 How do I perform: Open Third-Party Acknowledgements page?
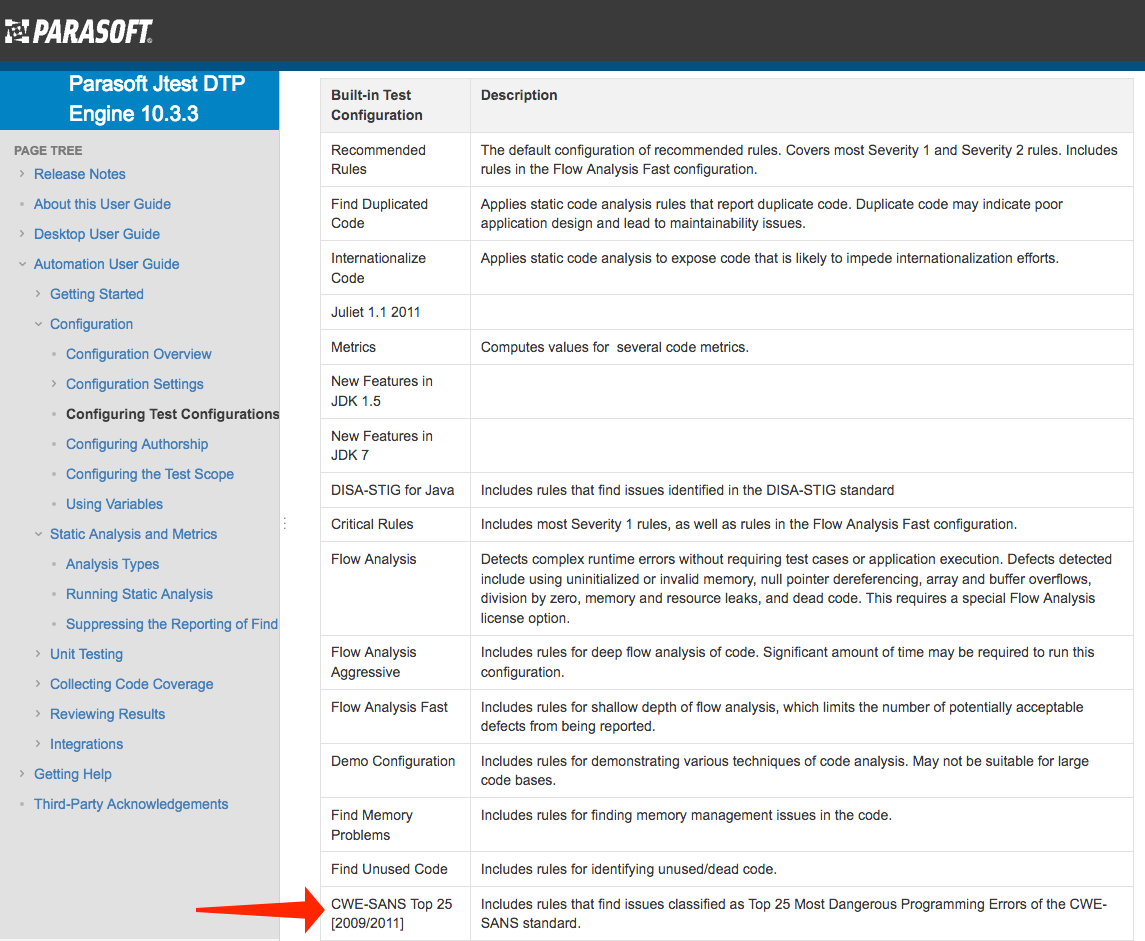[x=131, y=804]
